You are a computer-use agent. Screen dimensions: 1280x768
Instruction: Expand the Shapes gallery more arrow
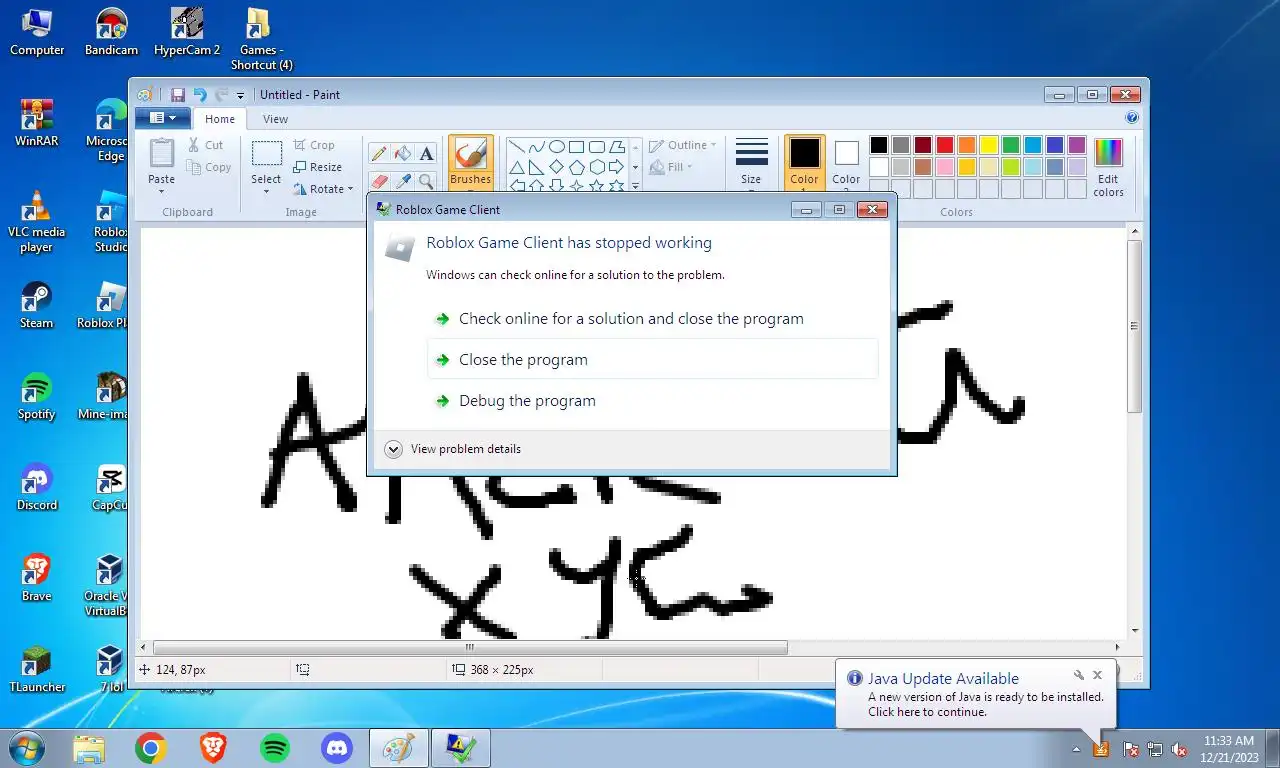coord(635,186)
